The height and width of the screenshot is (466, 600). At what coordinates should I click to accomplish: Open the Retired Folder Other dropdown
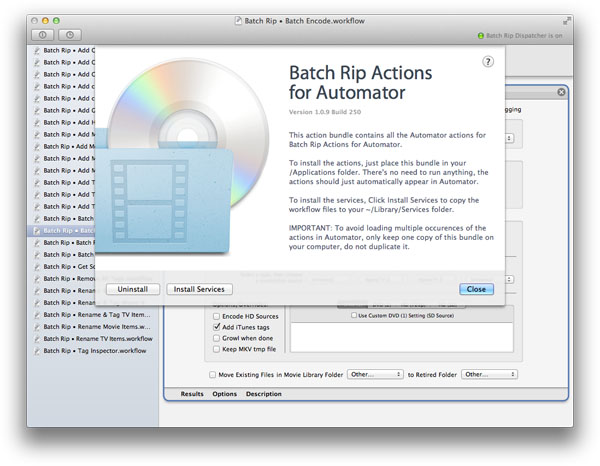pos(489,375)
